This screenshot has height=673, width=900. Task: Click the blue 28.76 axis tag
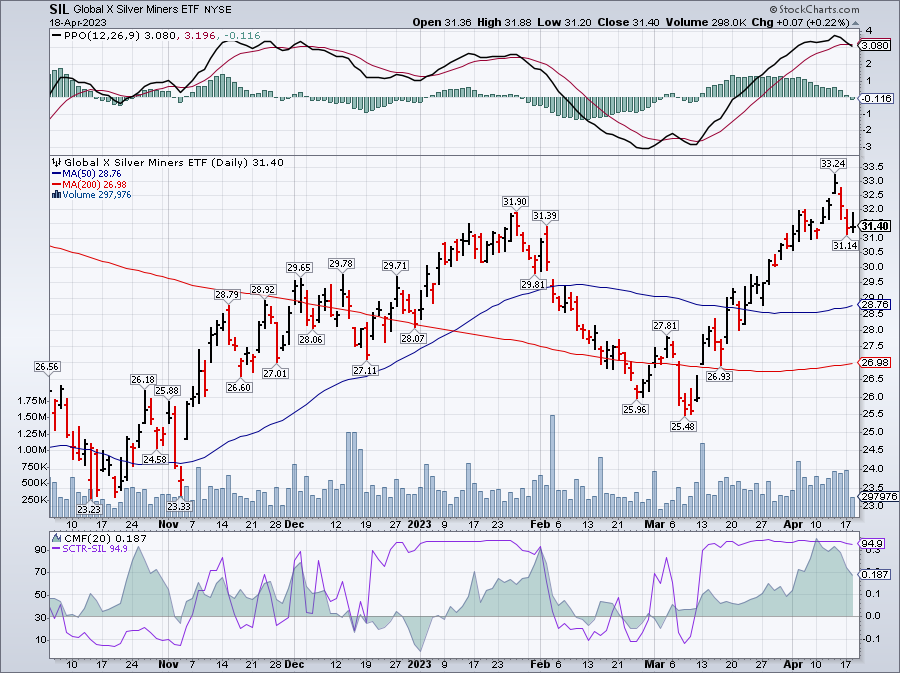875,304
